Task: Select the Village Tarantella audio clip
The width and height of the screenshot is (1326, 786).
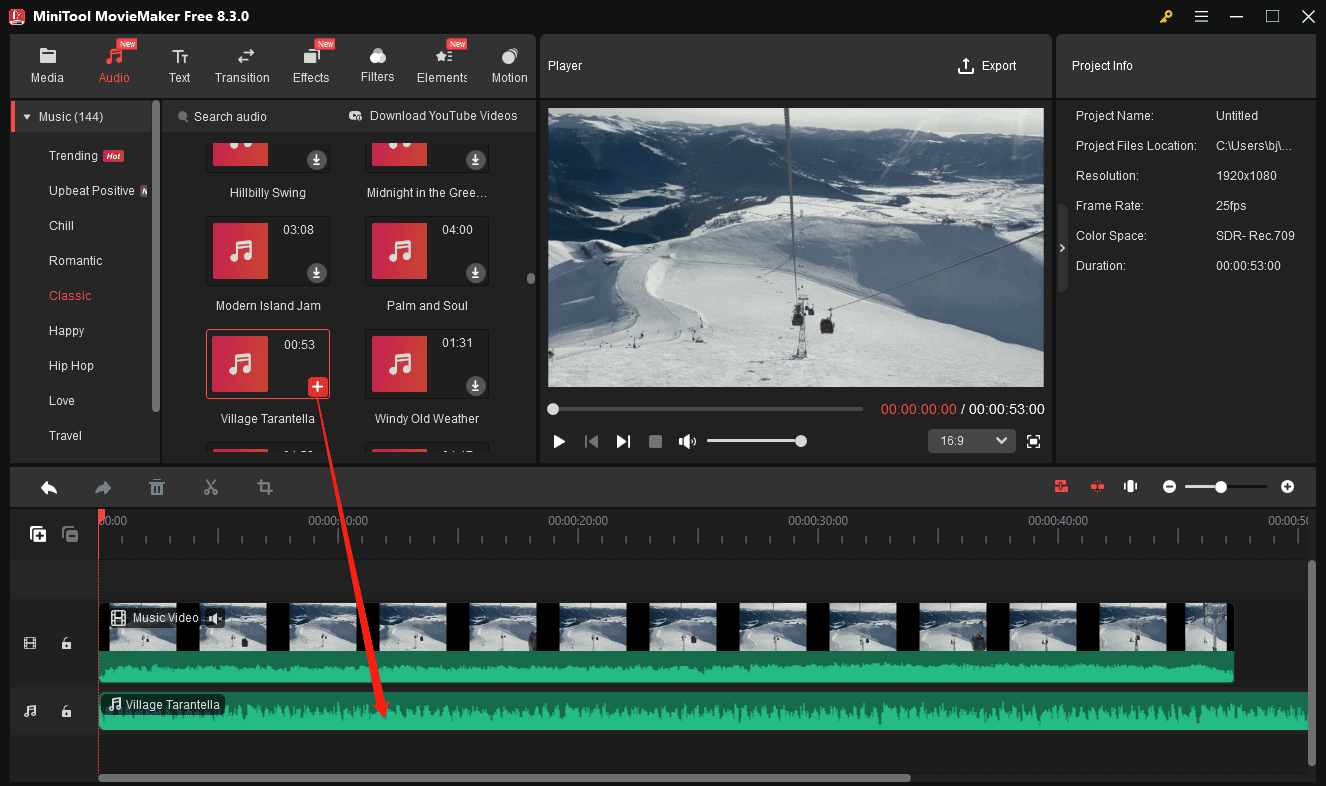Action: point(704,711)
